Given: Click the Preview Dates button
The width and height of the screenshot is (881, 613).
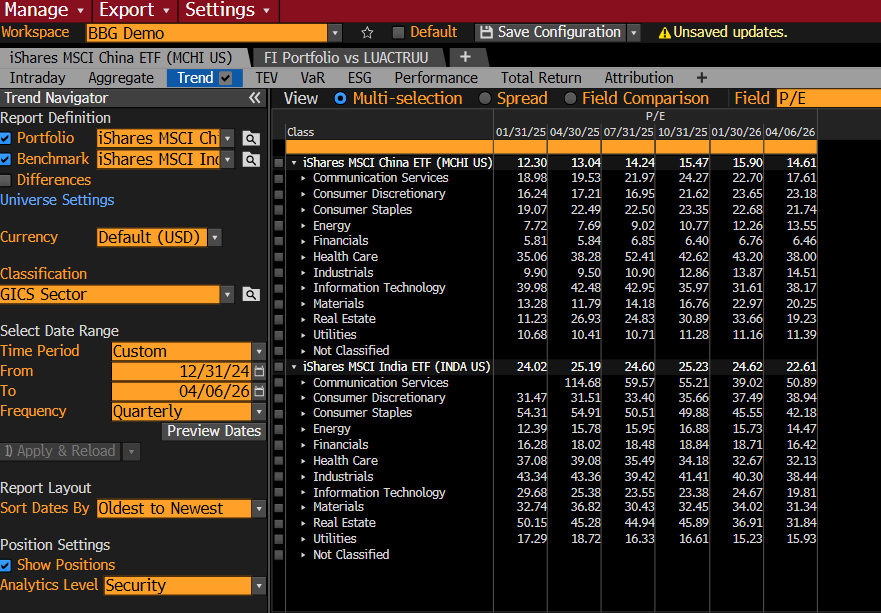Looking at the screenshot, I should coord(214,432).
